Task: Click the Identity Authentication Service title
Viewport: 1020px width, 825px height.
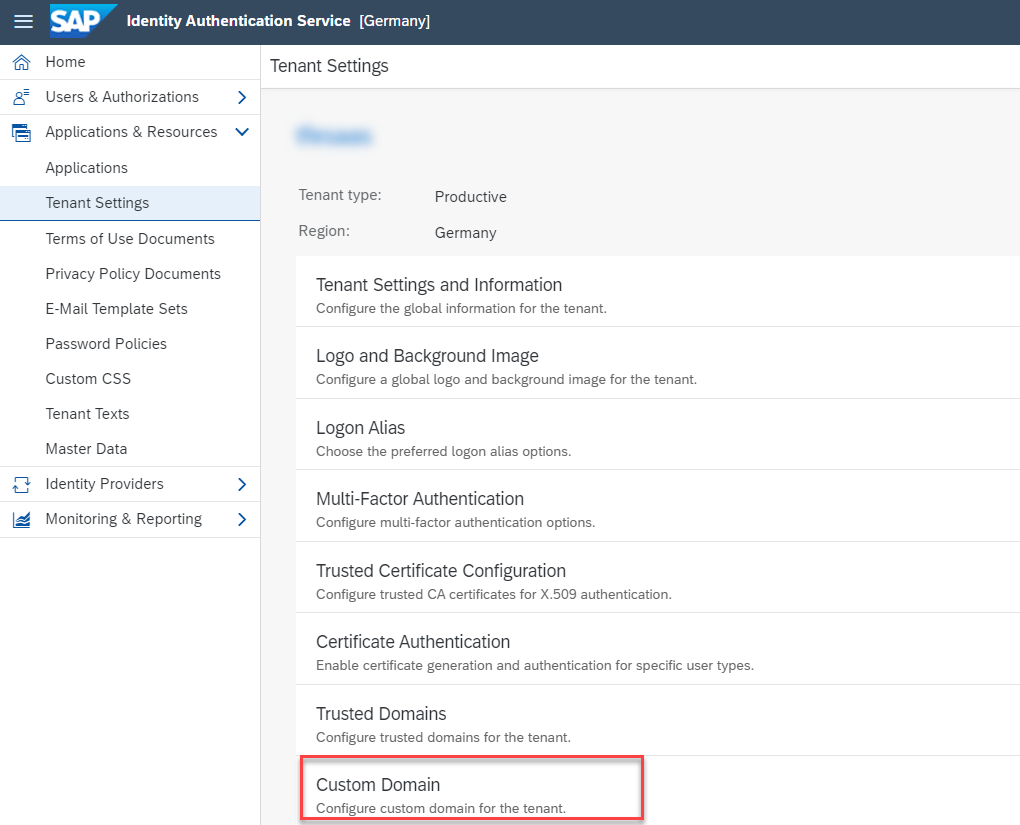Action: (x=238, y=21)
